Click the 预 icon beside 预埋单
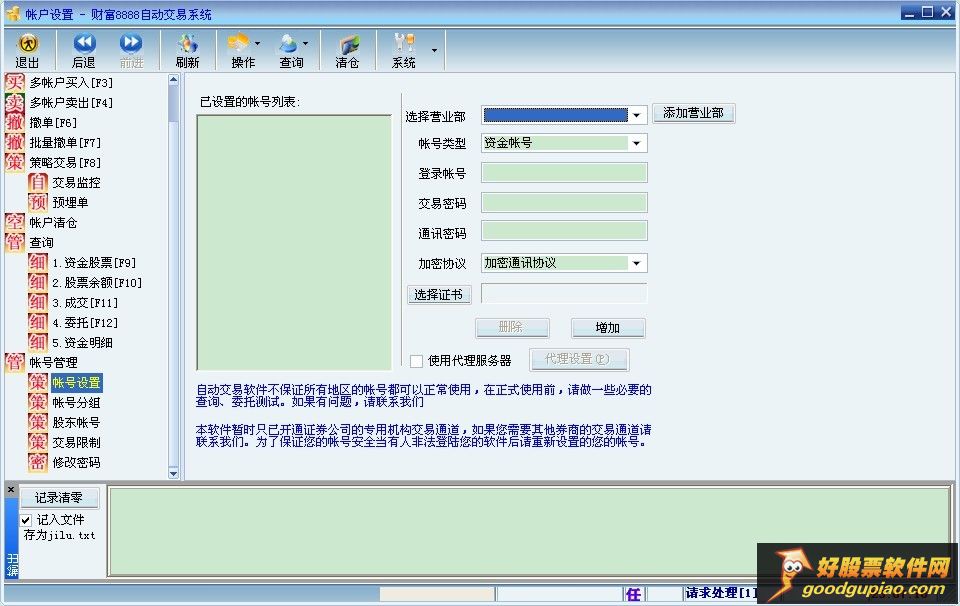 (38, 203)
